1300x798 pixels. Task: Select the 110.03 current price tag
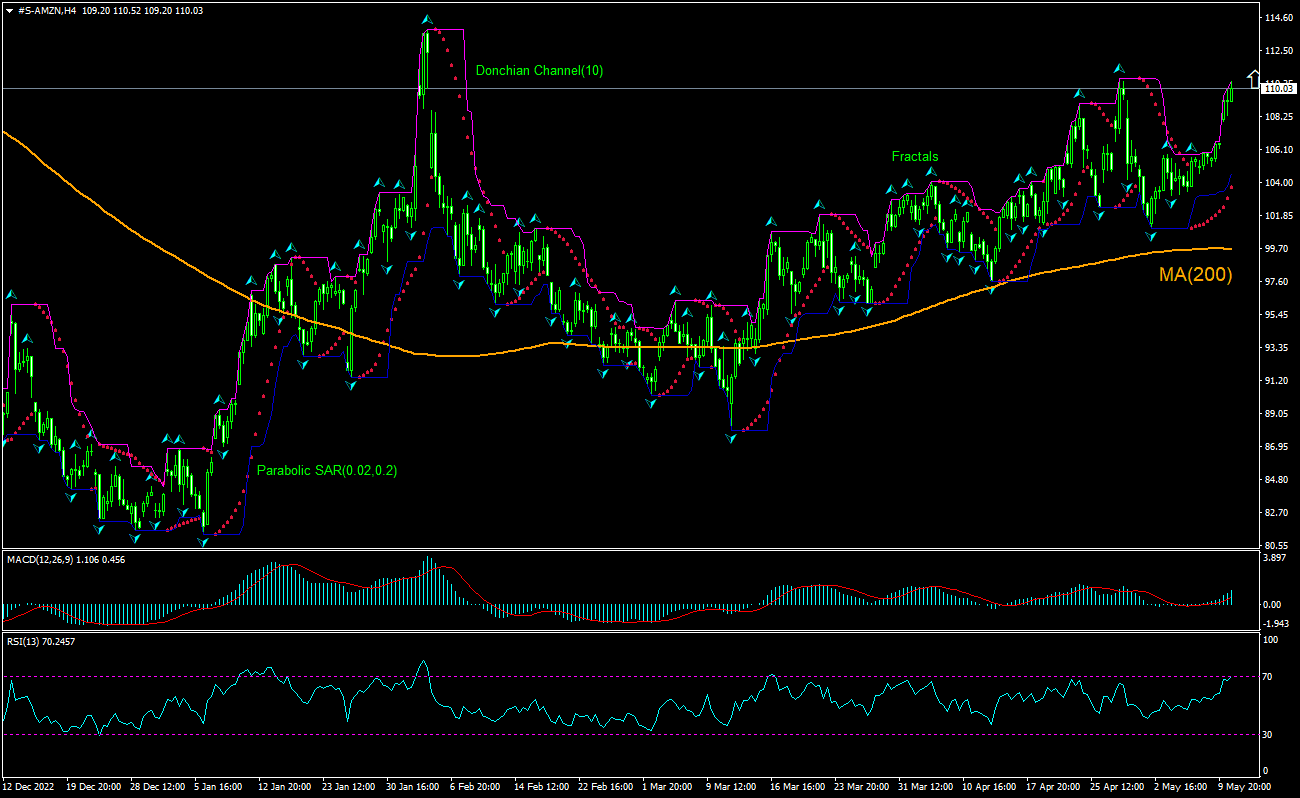[x=1279, y=89]
